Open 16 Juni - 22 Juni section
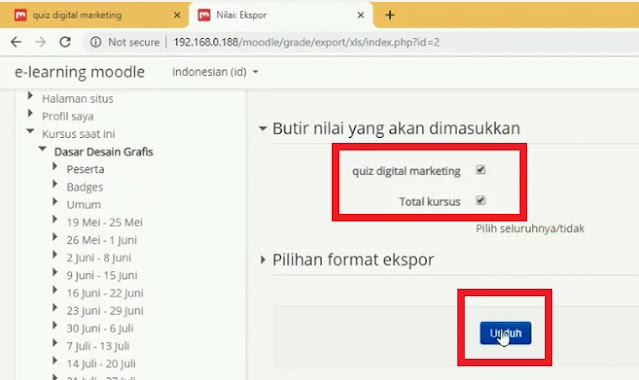Viewport: 639px width, 380px height. (x=105, y=293)
